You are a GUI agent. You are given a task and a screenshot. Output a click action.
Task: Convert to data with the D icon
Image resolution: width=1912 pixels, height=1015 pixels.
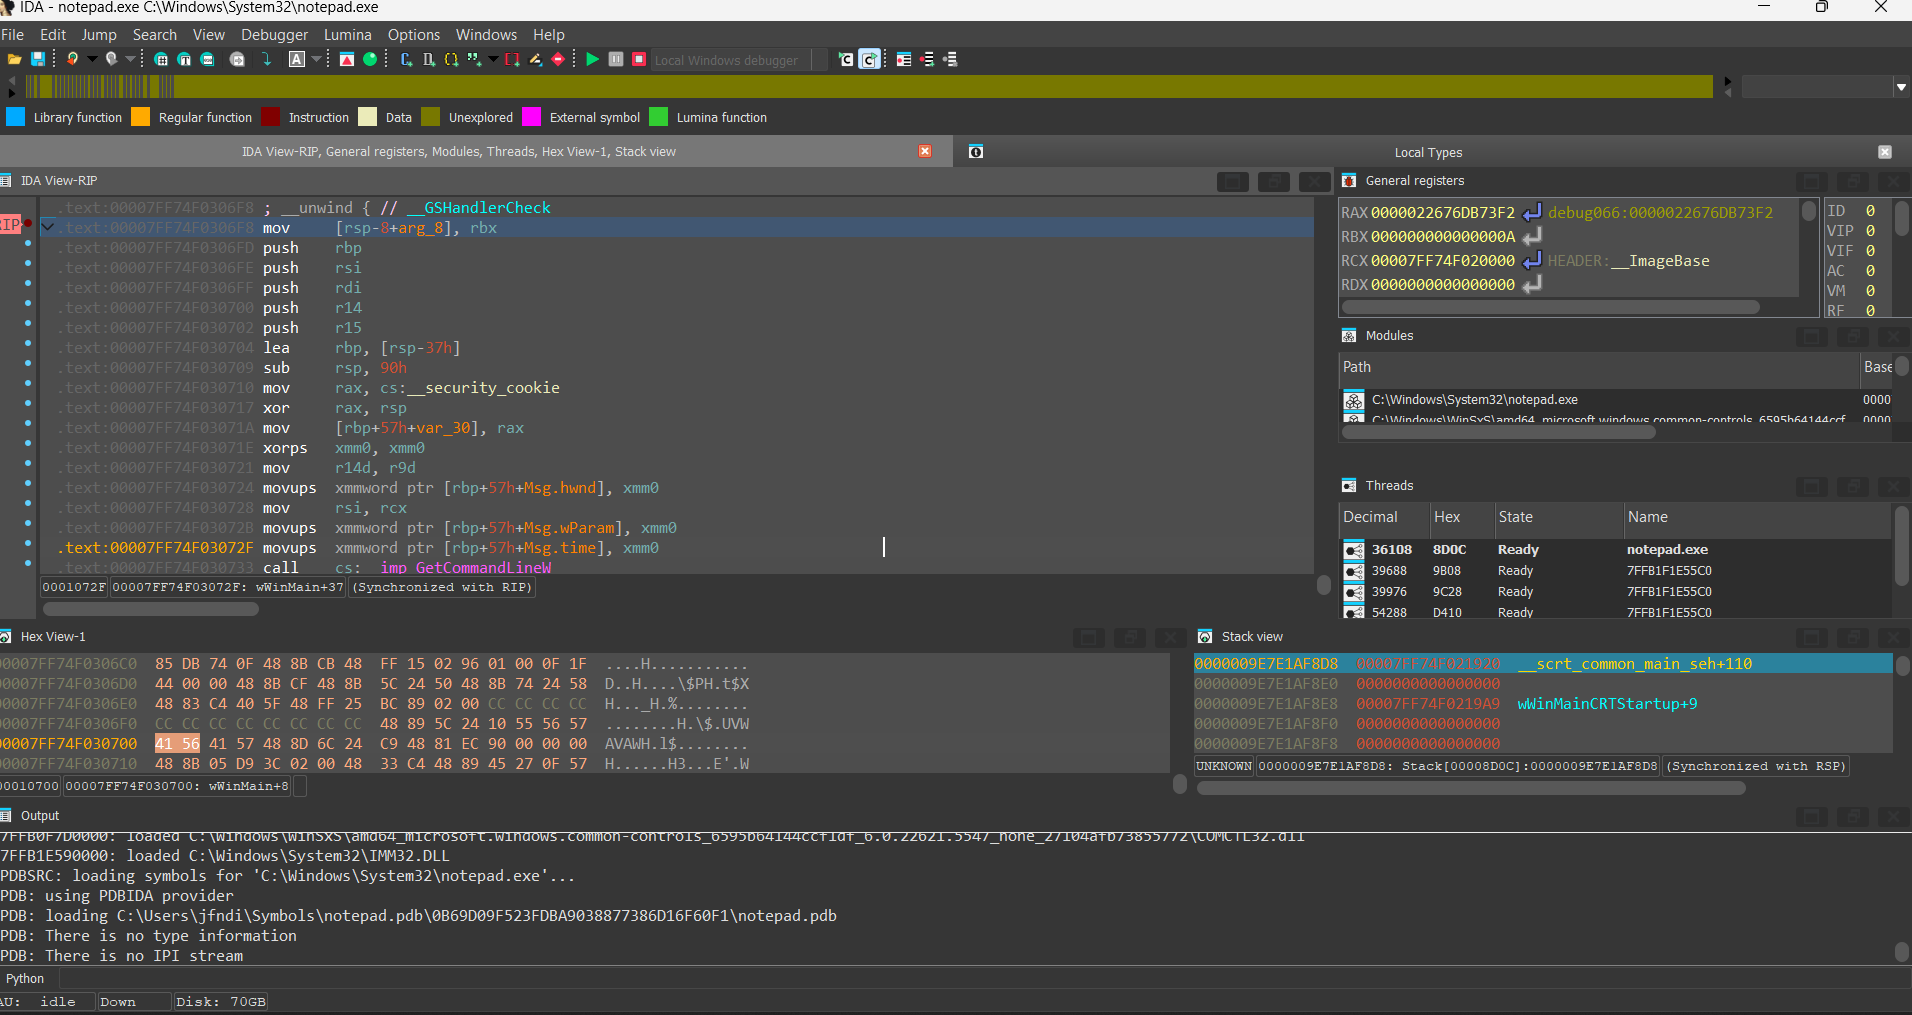pos(428,59)
